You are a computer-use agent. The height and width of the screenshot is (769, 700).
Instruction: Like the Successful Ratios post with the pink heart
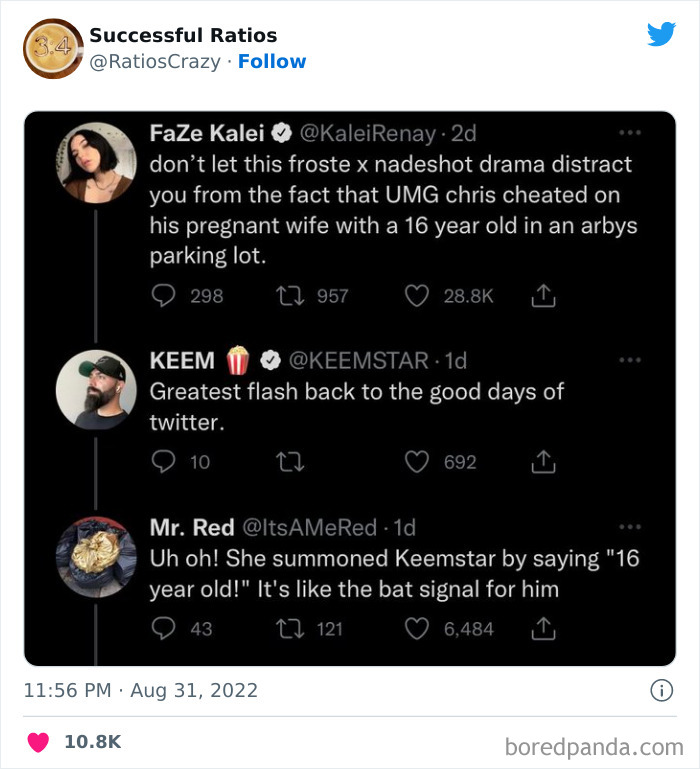click(39, 742)
